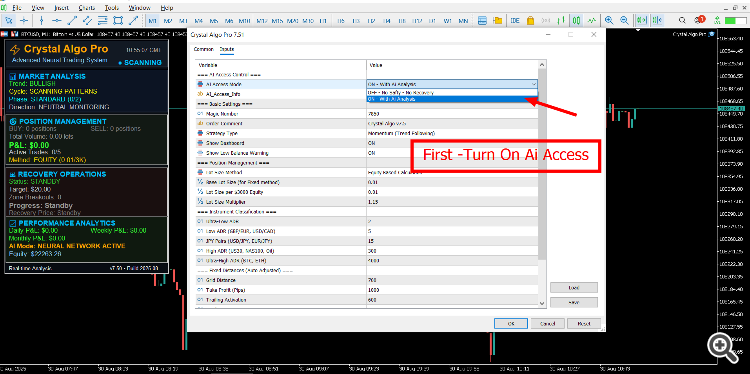Viewport: 750px width, 374px height.
Task: Switch to the Common tab
Action: tap(203, 49)
